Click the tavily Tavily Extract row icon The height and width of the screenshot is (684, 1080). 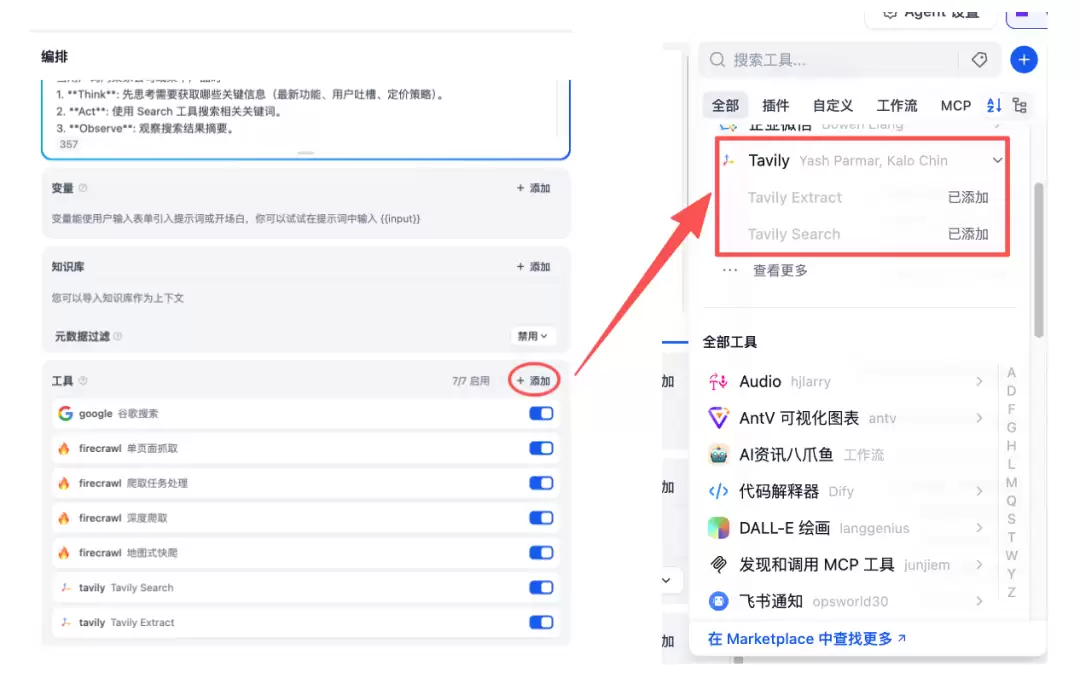(65, 622)
